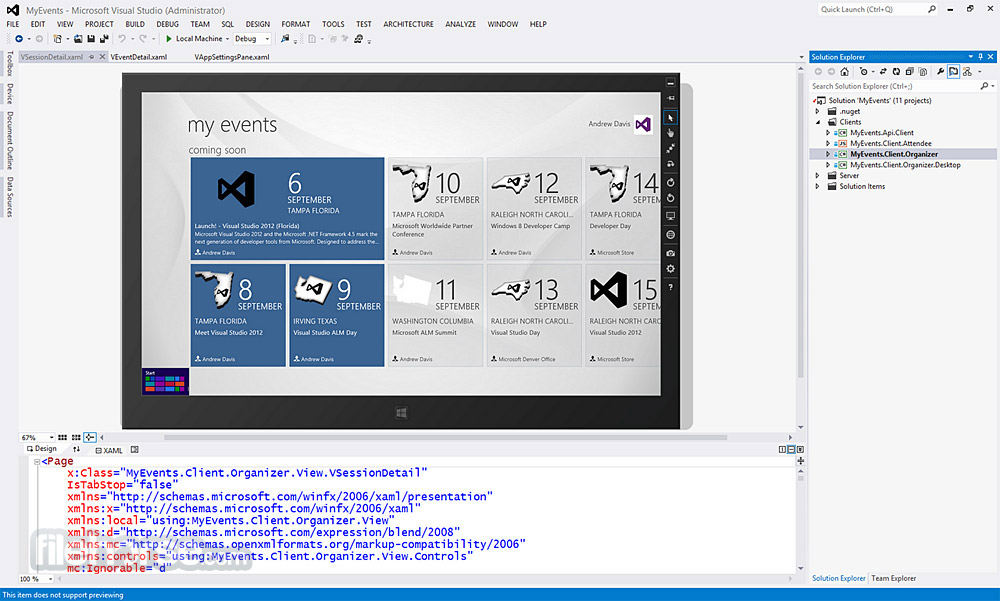Click the Refresh icon in Solution Explorer
This screenshot has width=1000, height=601.
point(896,71)
